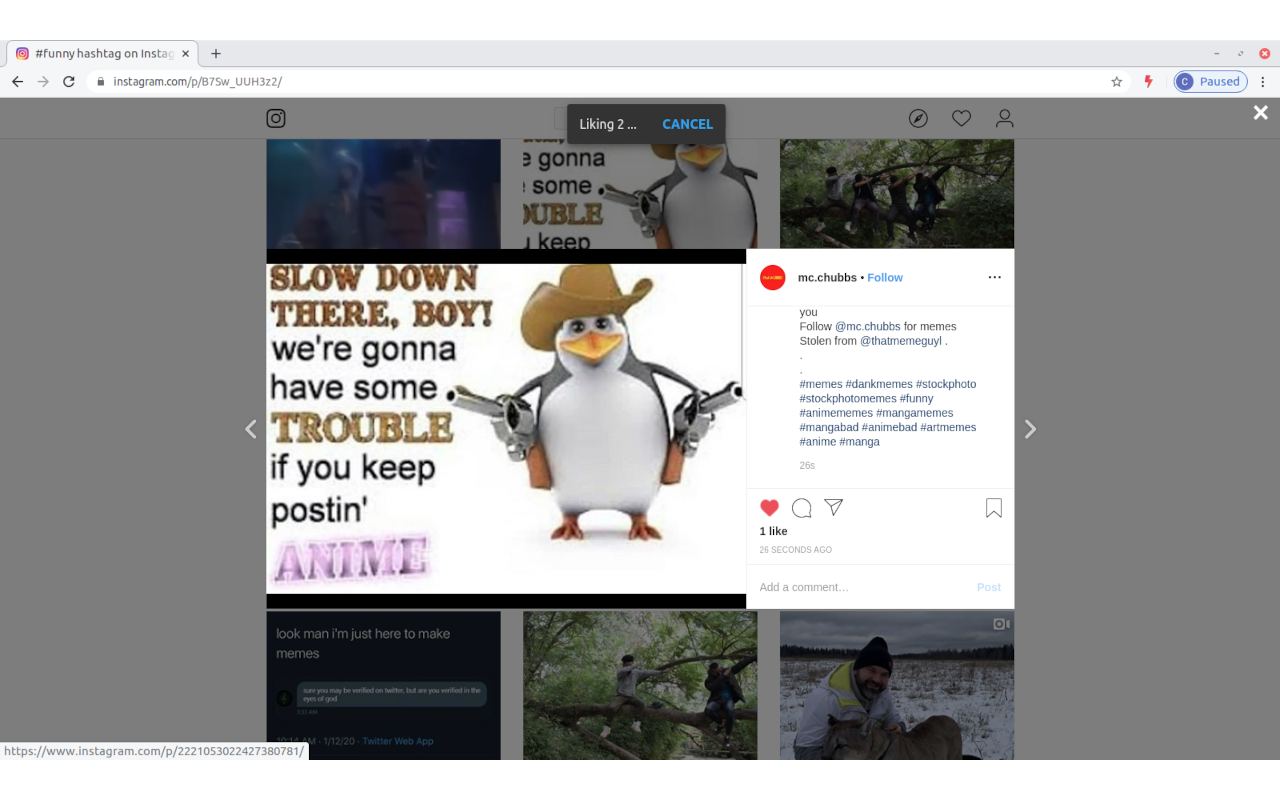Open @mc.chubbs mention in caption

[868, 326]
